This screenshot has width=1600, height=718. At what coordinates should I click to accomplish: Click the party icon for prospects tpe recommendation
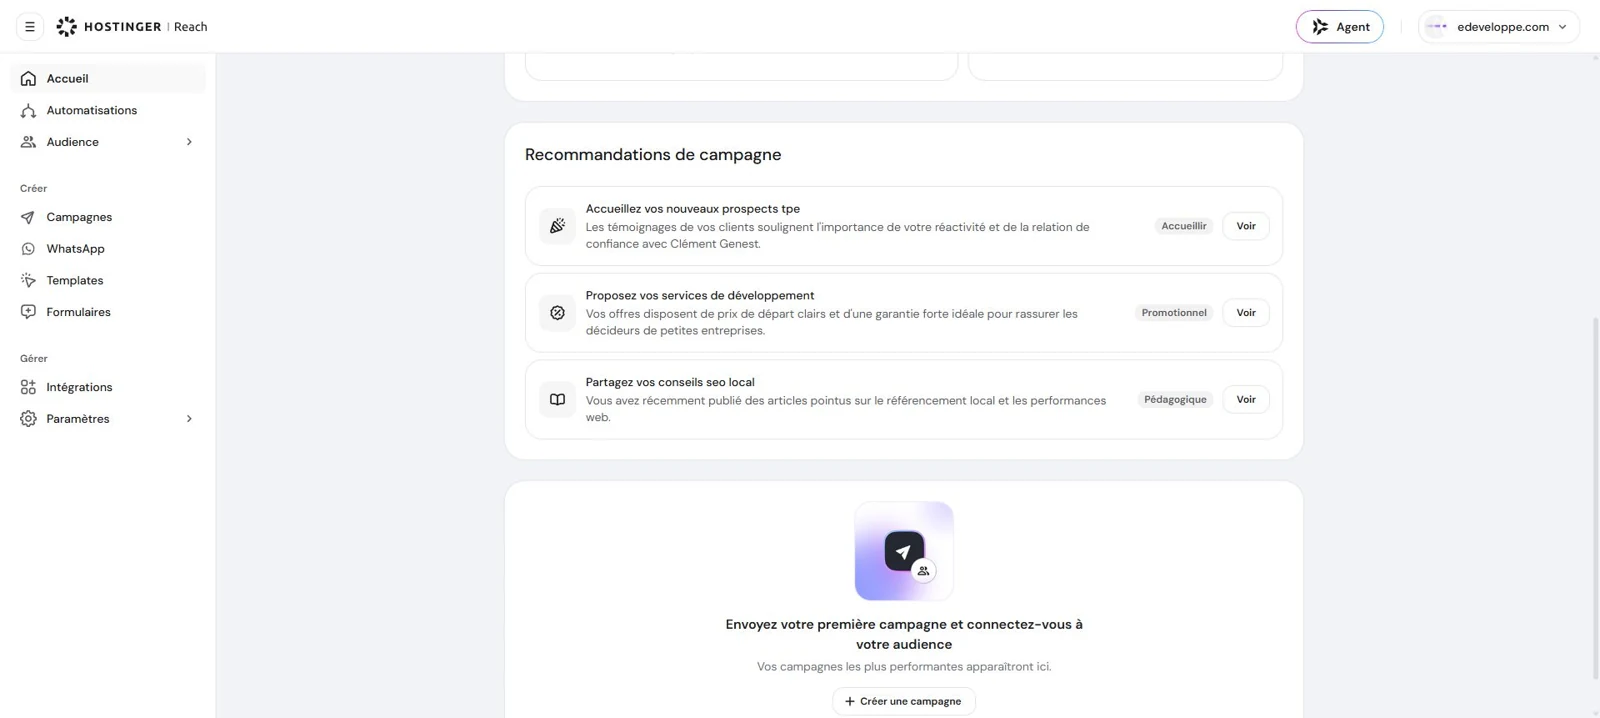click(557, 226)
